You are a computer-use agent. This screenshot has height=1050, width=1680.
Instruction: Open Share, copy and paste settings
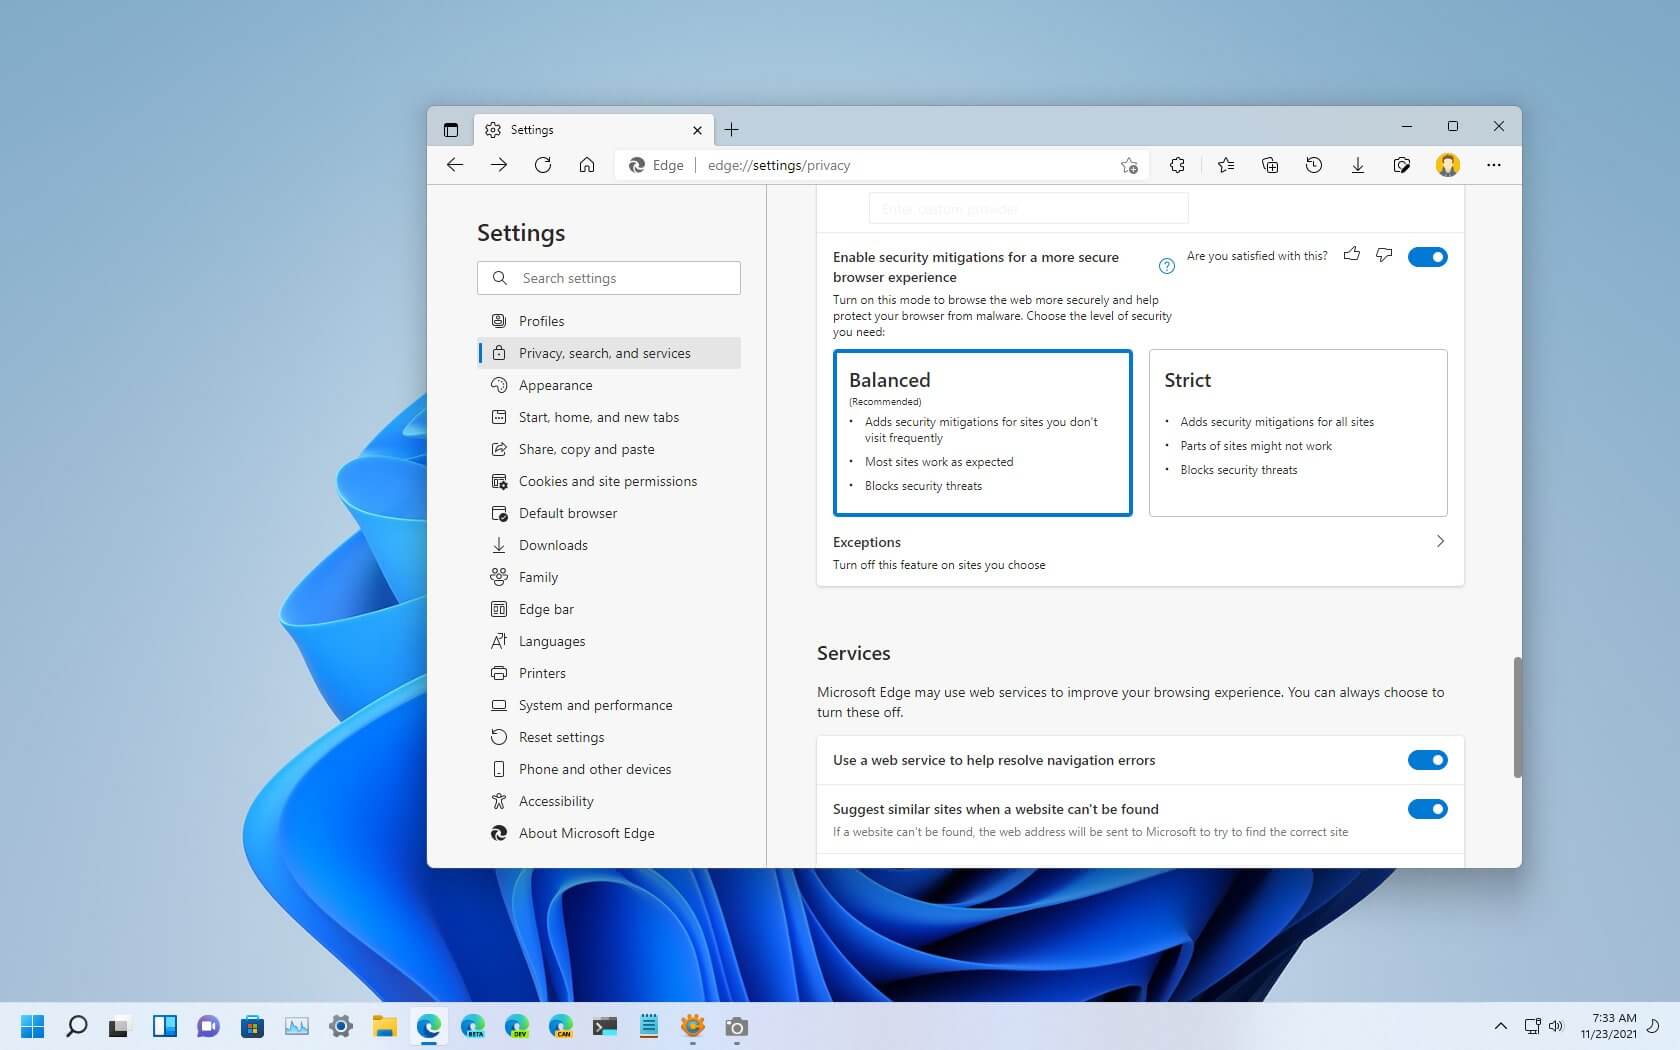click(609, 449)
